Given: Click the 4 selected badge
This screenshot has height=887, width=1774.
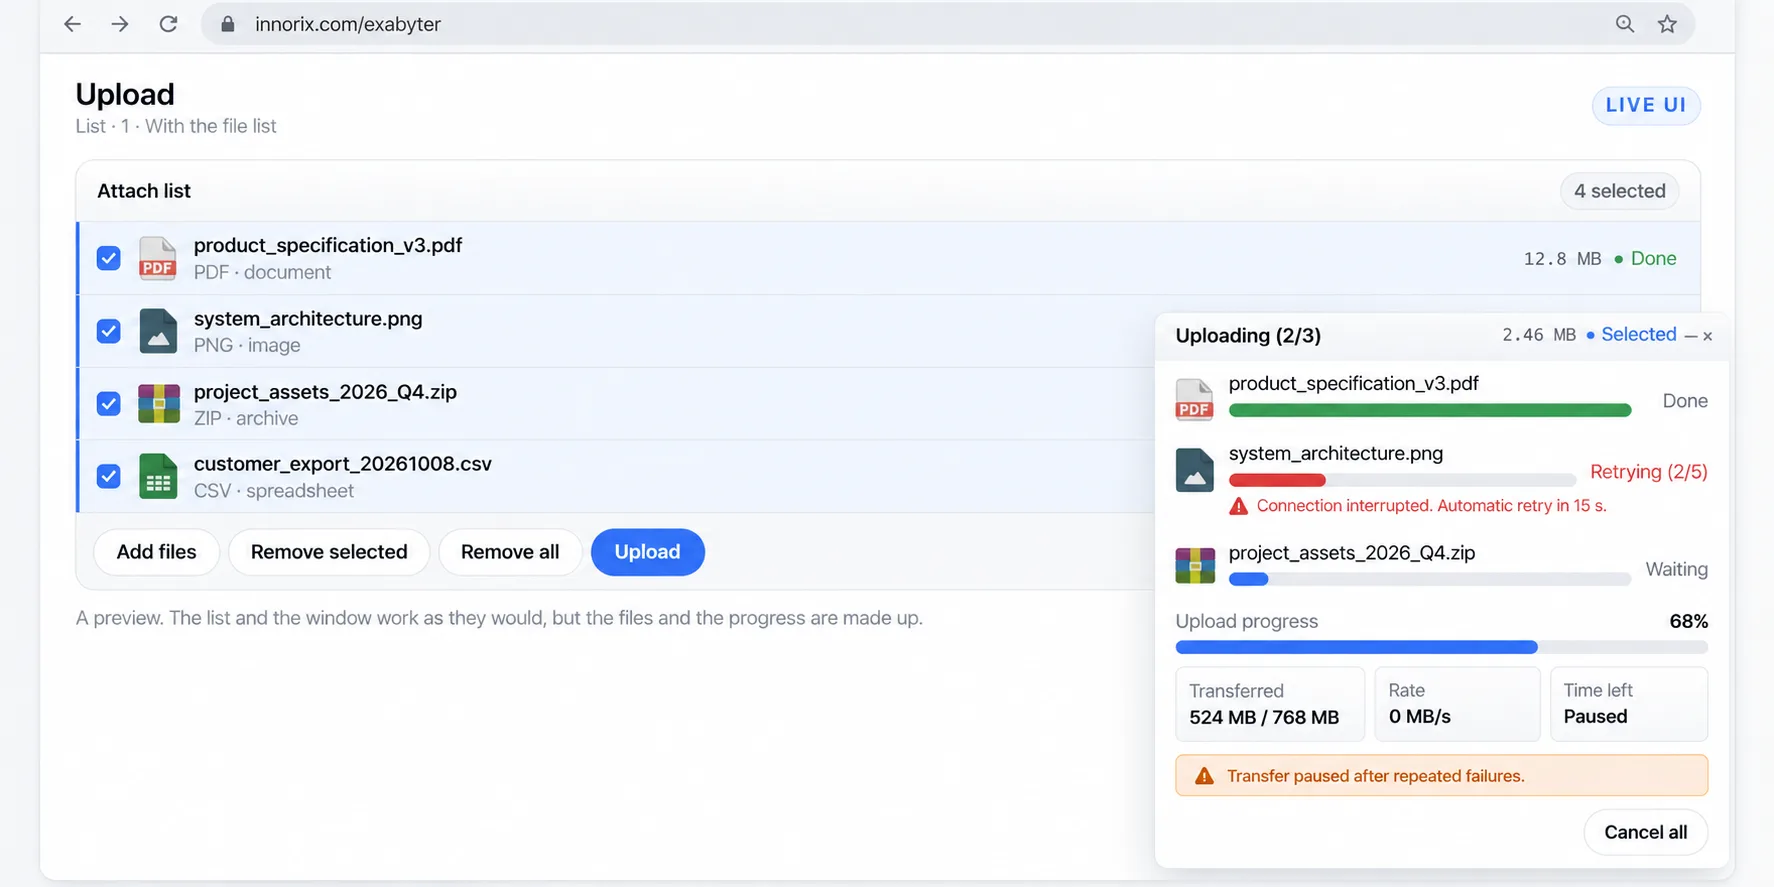Looking at the screenshot, I should (x=1620, y=191).
